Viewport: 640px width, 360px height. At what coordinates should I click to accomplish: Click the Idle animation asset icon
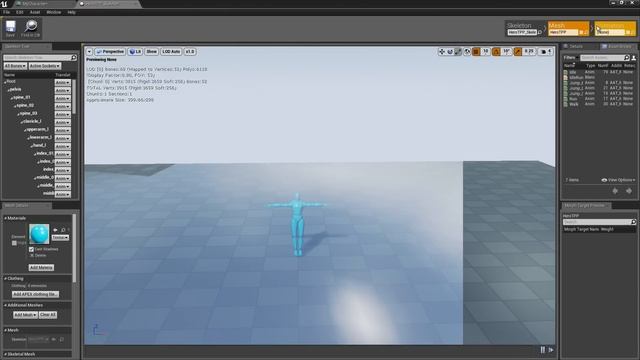[x=566, y=72]
